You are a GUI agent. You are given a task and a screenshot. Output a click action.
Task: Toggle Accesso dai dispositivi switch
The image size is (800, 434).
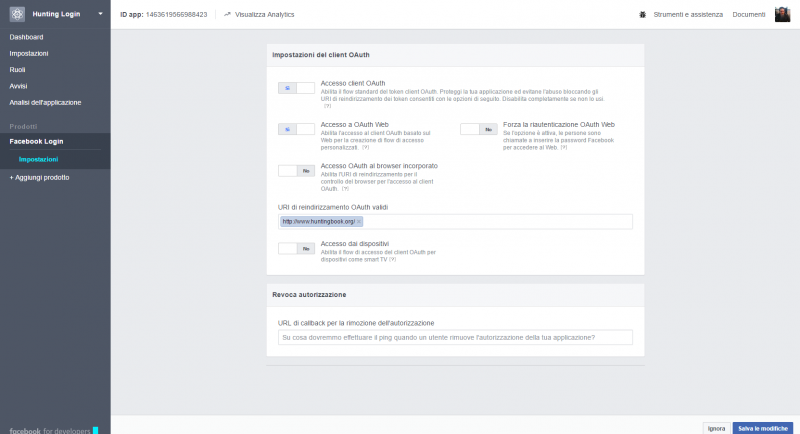click(x=296, y=248)
